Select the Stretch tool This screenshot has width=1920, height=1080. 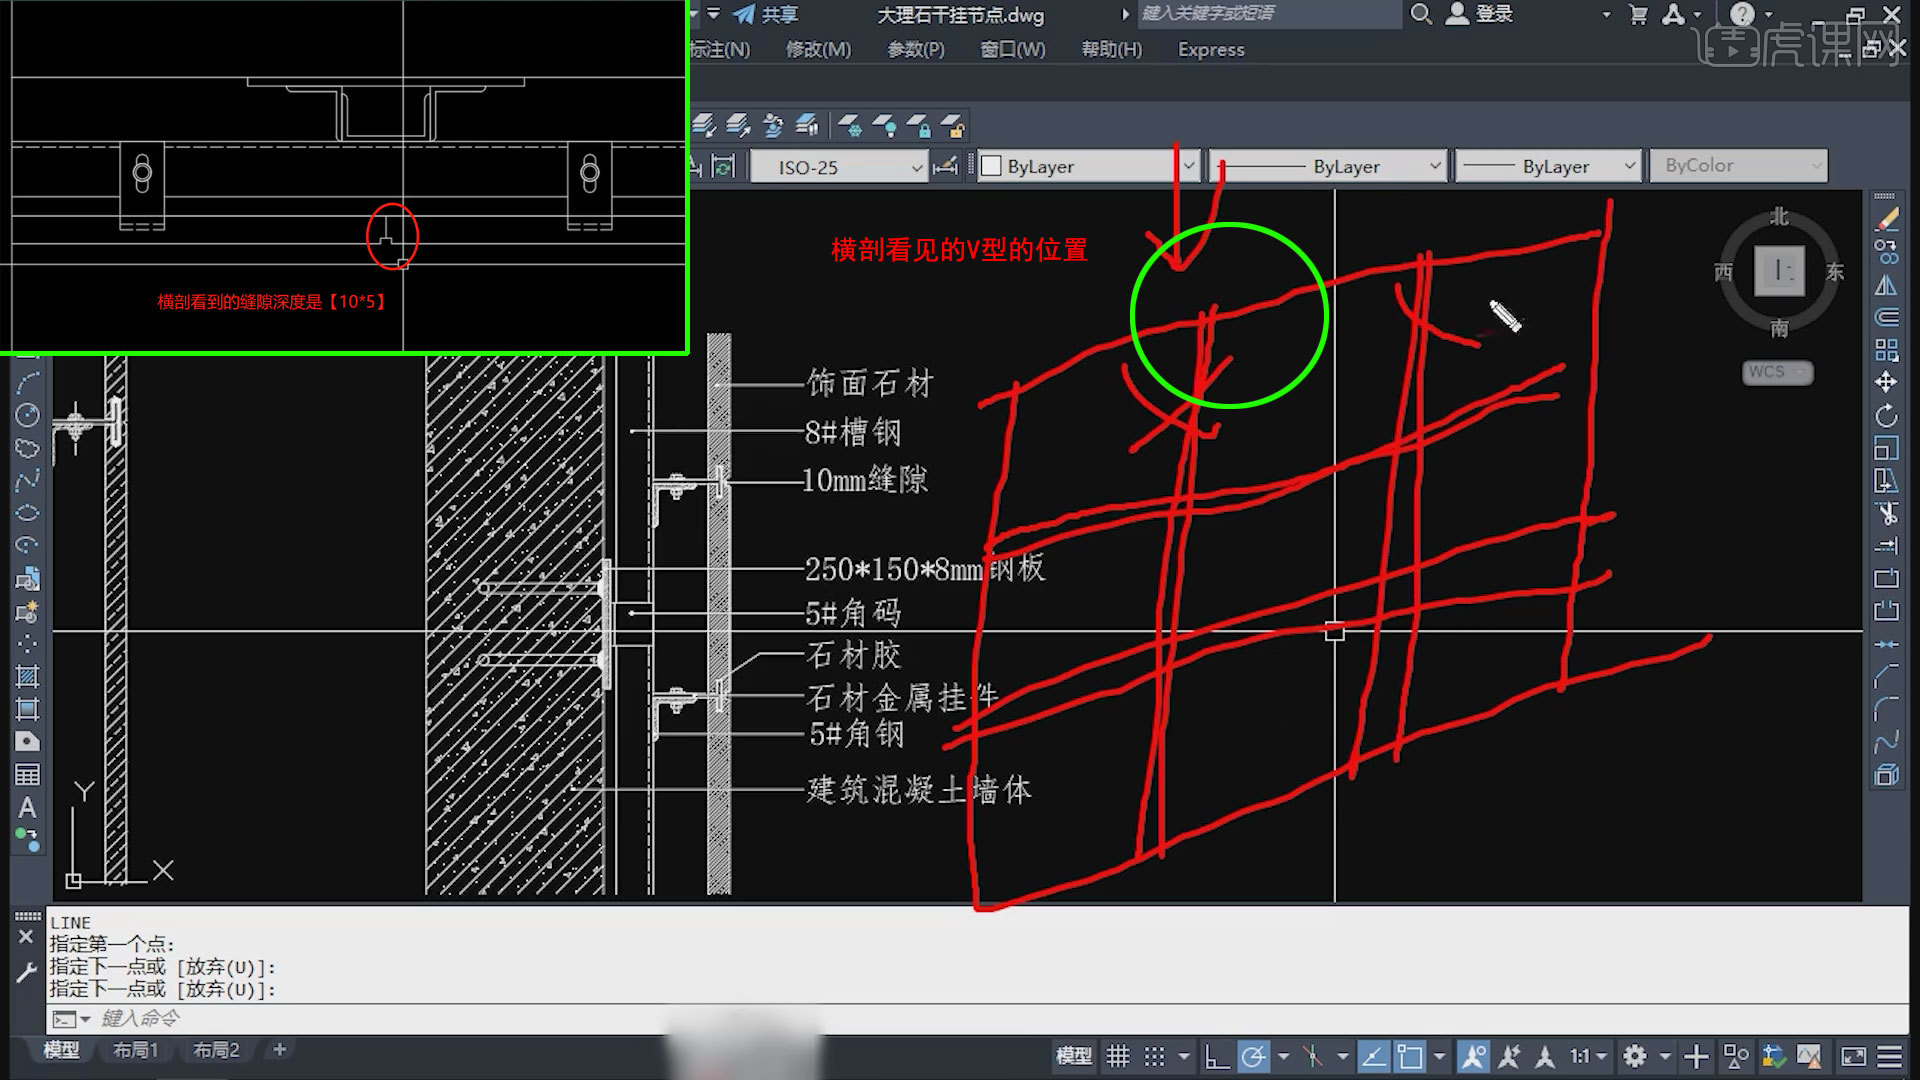click(1886, 481)
